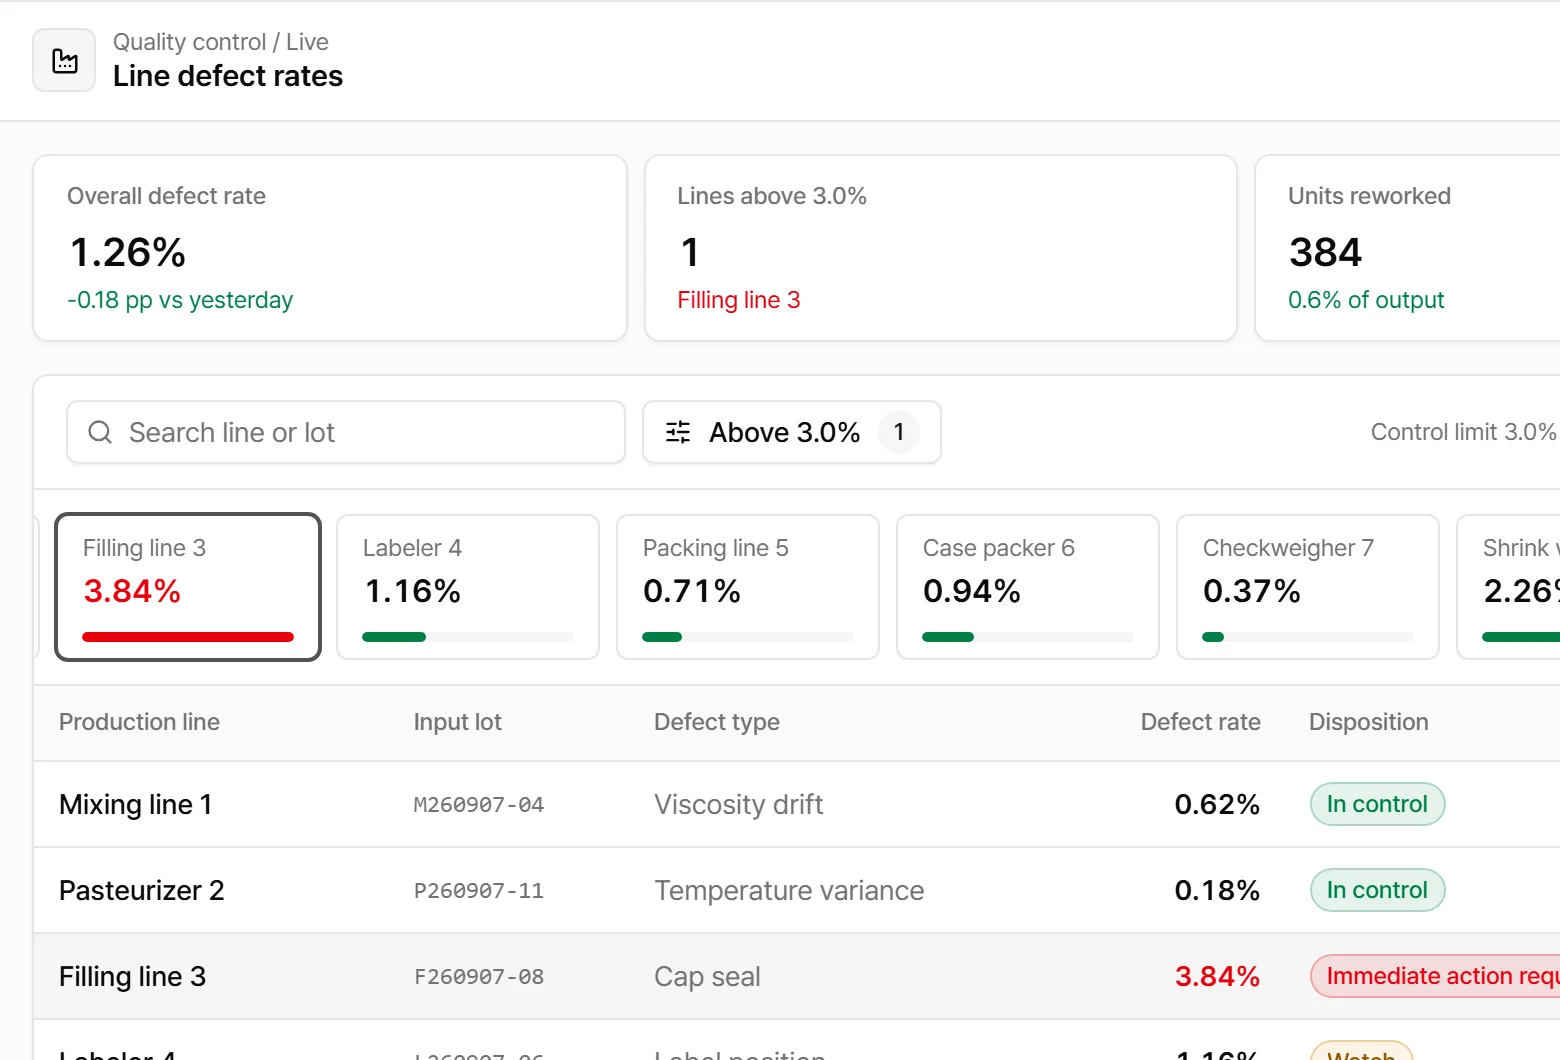Click the red Filling line 3 progress bar
1560x1060 pixels.
pos(188,637)
